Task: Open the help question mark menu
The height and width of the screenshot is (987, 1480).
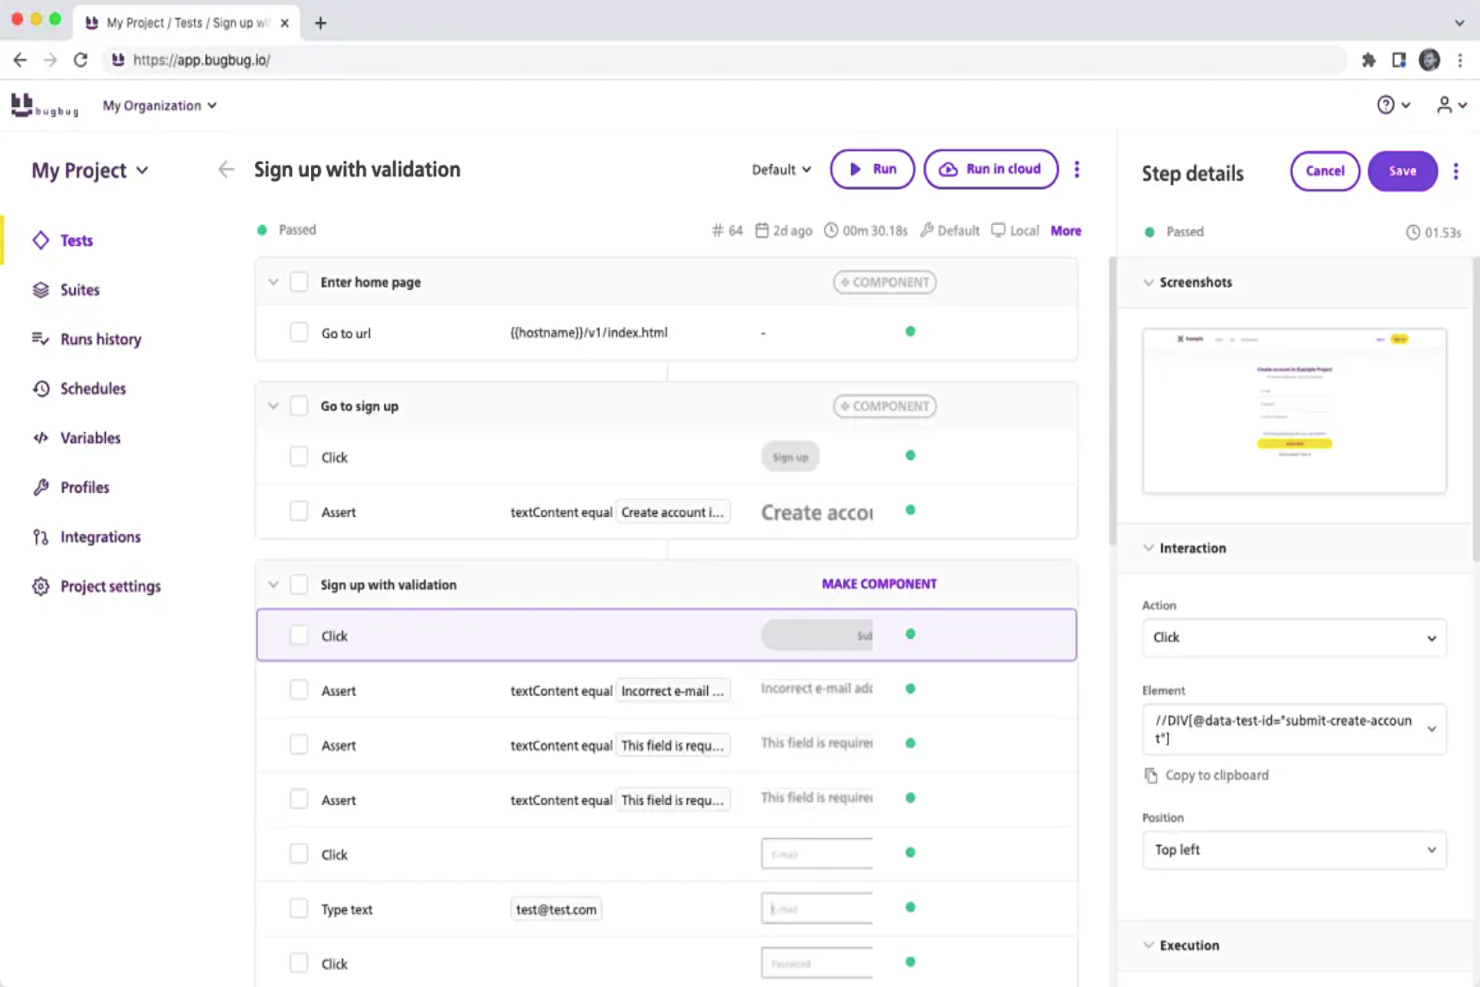Action: pyautogui.click(x=1393, y=105)
